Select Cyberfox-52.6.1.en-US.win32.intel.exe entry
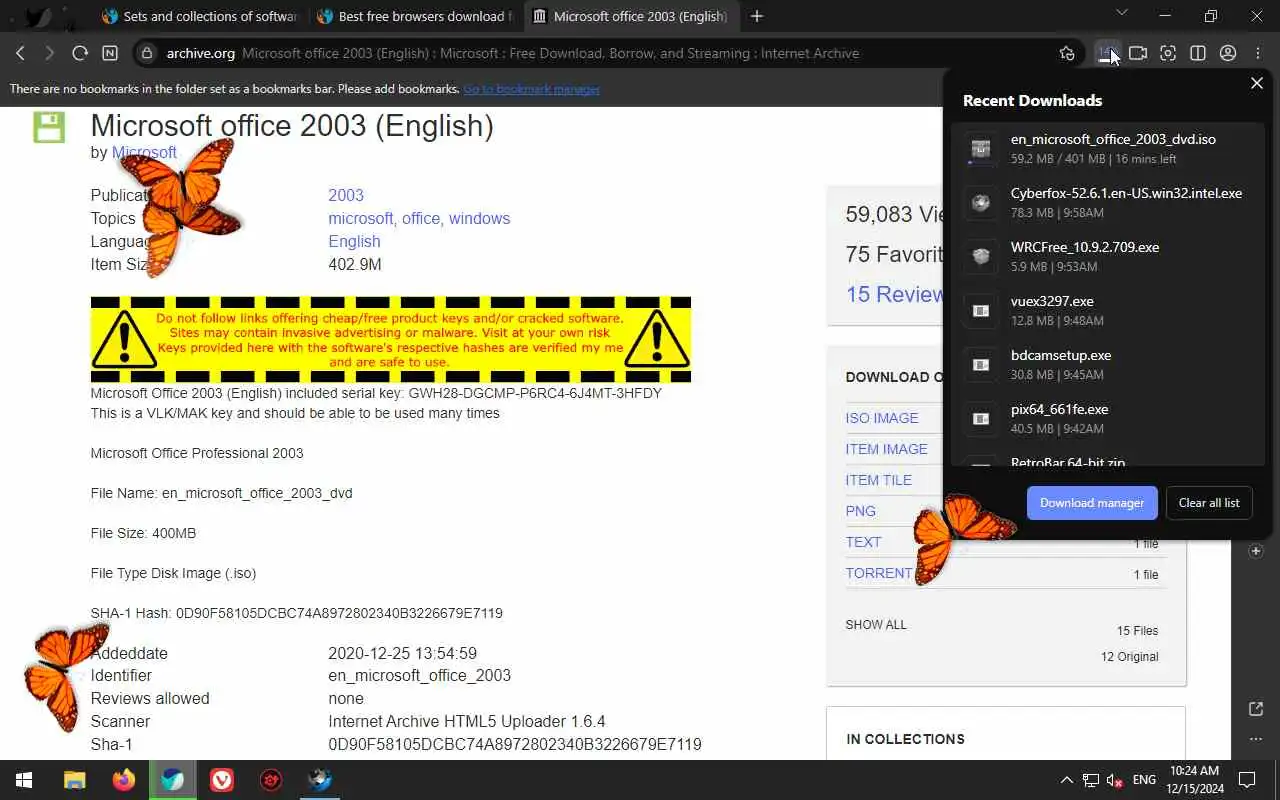 pyautogui.click(x=1107, y=203)
